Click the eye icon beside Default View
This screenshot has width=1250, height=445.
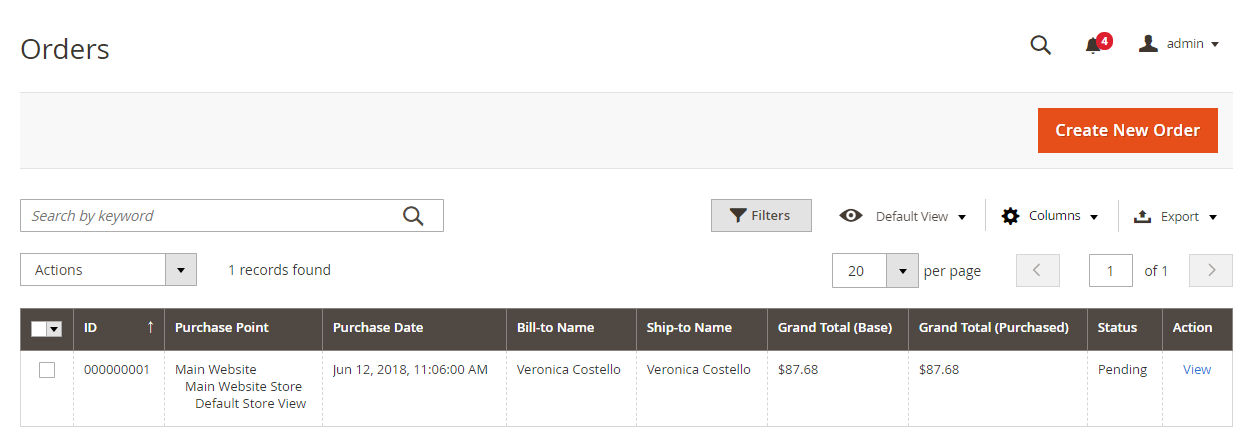coord(851,215)
